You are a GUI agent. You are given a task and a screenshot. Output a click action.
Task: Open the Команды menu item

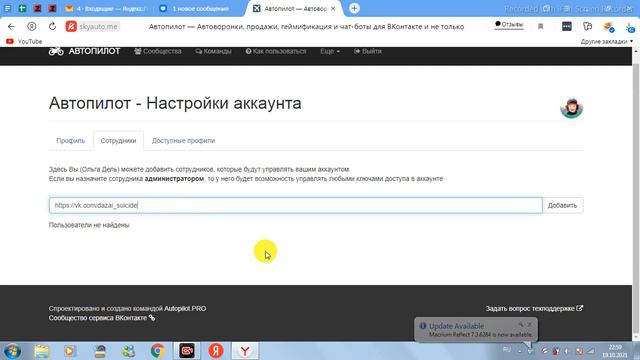point(213,51)
